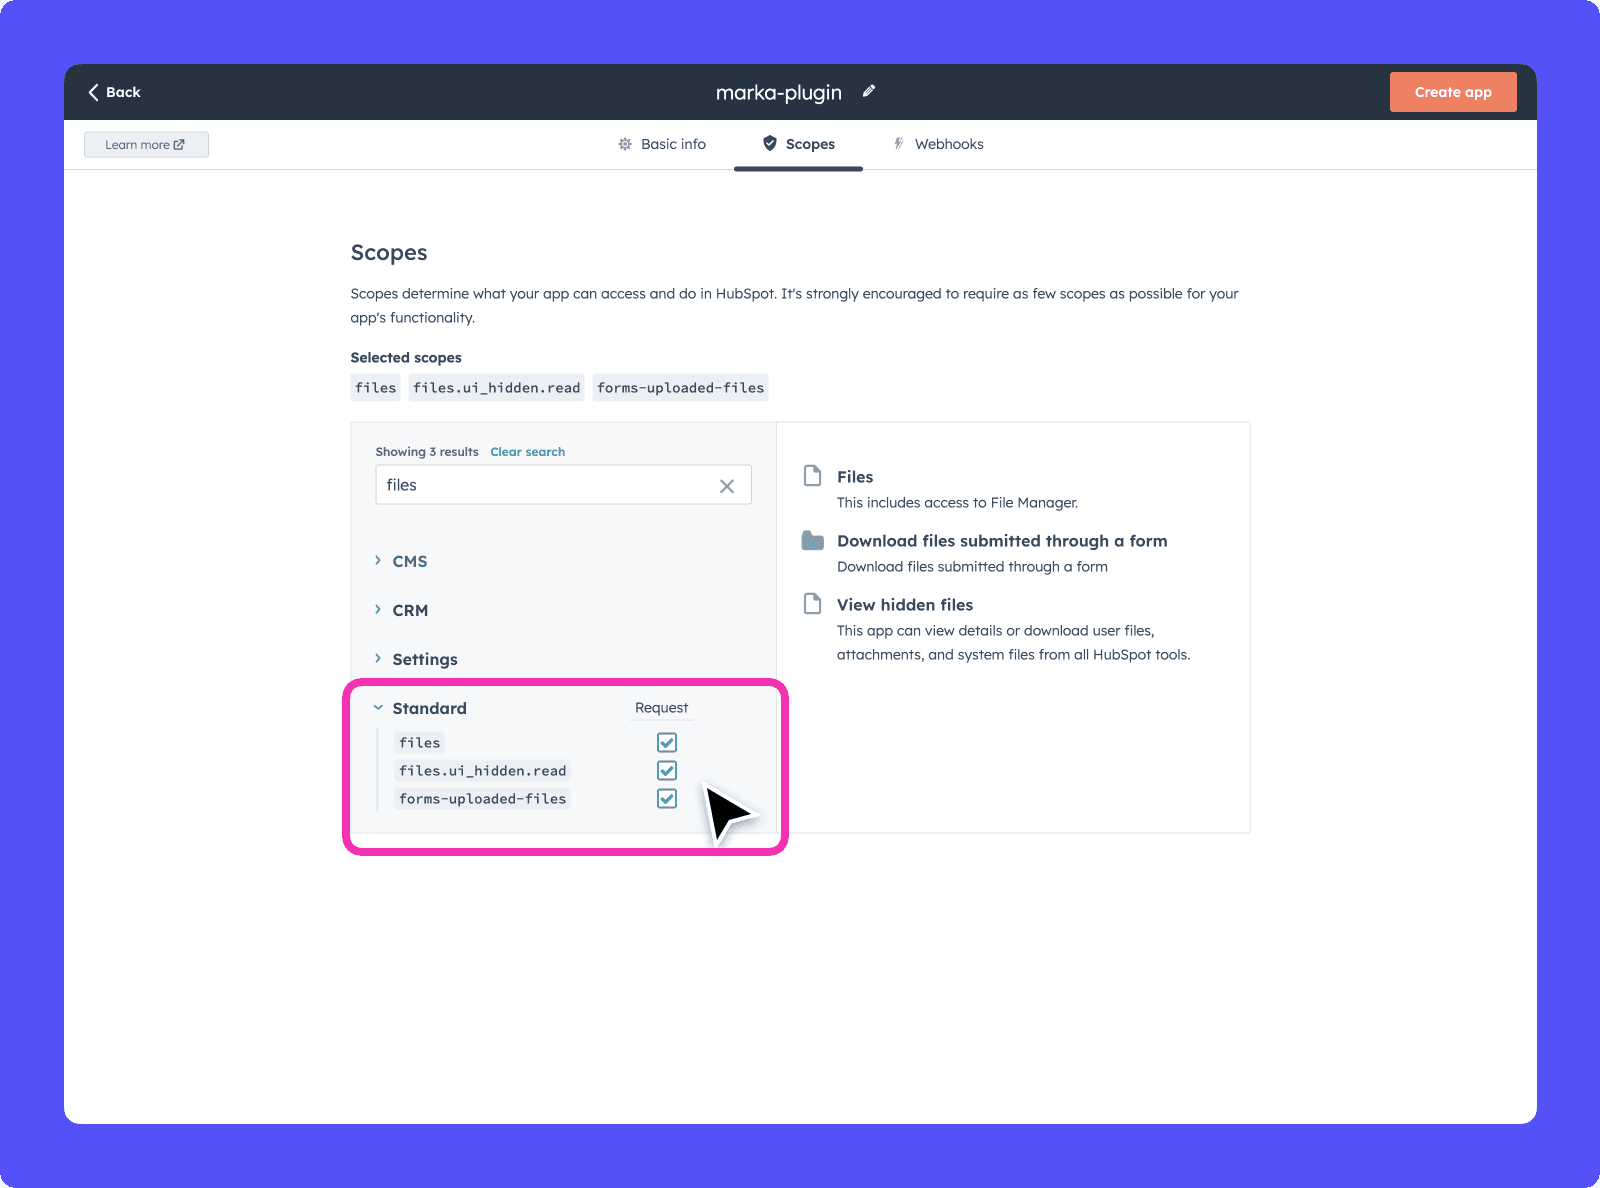Click the Files heading in description panel
This screenshot has height=1188, width=1600.
point(855,477)
